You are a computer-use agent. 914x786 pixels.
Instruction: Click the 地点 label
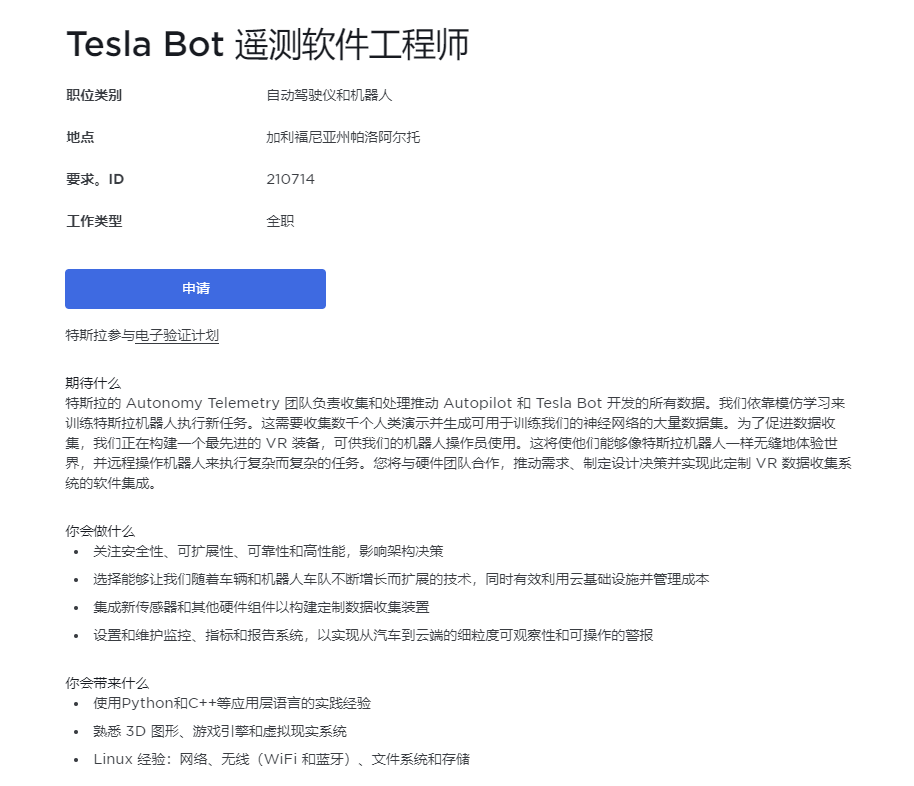80,137
